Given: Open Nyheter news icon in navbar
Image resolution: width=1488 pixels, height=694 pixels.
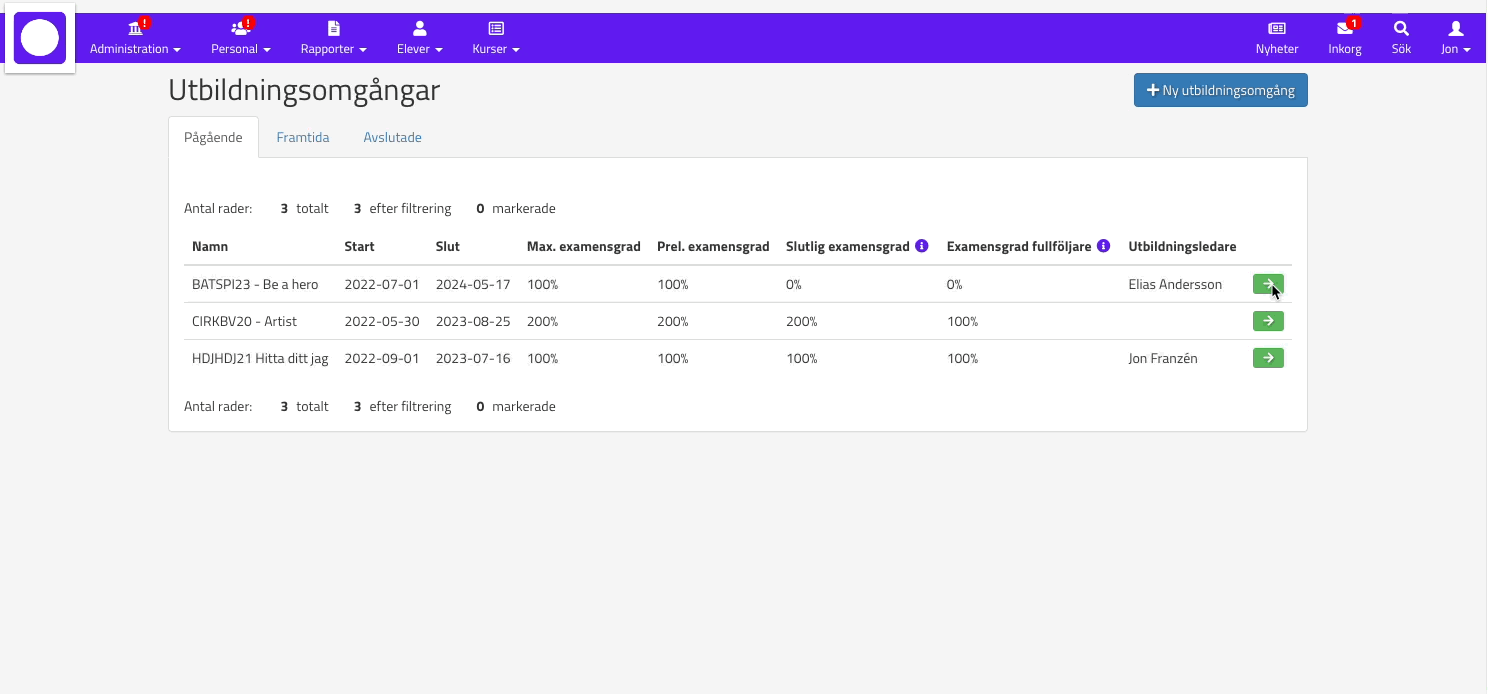Looking at the screenshot, I should pos(1277,29).
